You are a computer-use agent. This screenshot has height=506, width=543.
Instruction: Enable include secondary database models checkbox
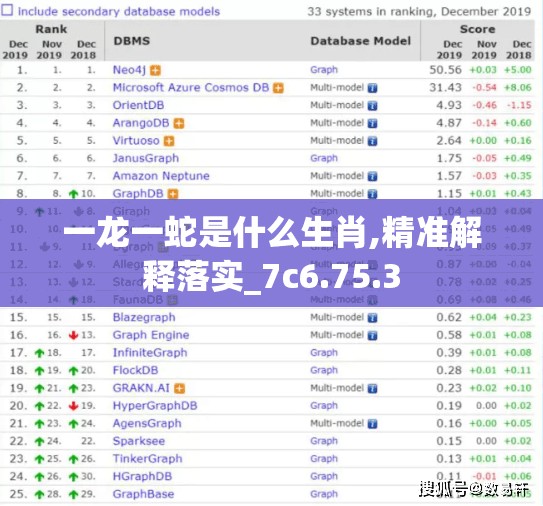7,9
